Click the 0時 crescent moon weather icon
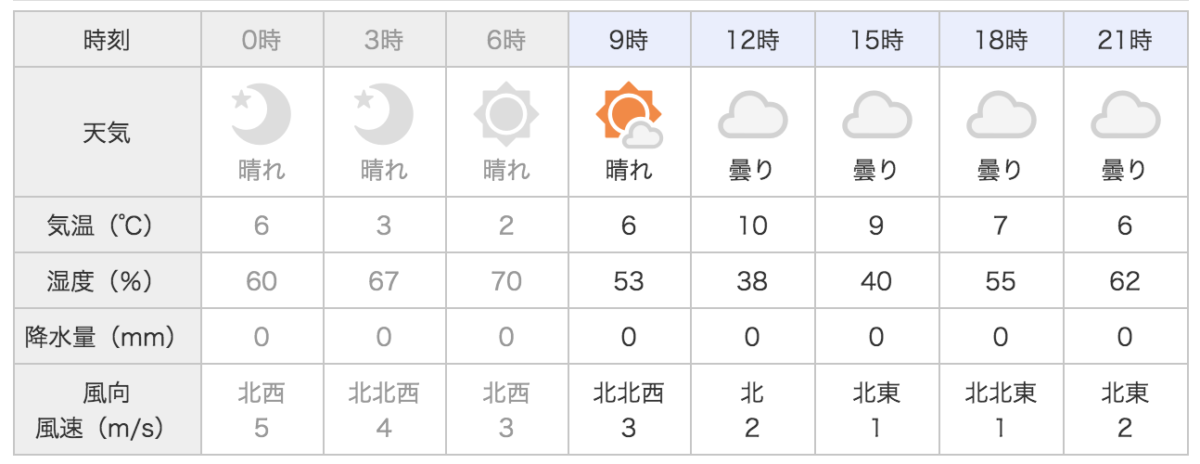This screenshot has width=1200, height=464. [x=260, y=112]
